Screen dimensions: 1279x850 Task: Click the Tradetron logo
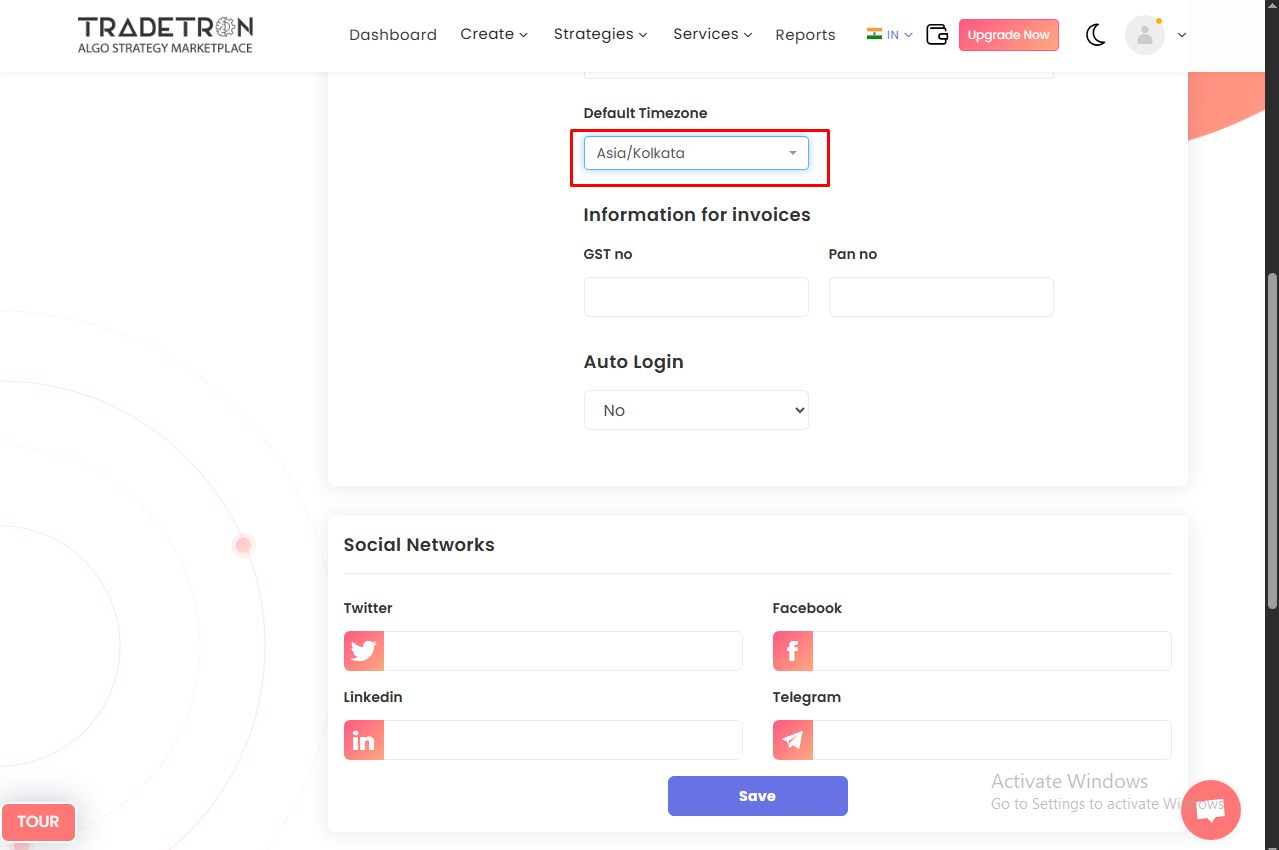click(x=165, y=34)
